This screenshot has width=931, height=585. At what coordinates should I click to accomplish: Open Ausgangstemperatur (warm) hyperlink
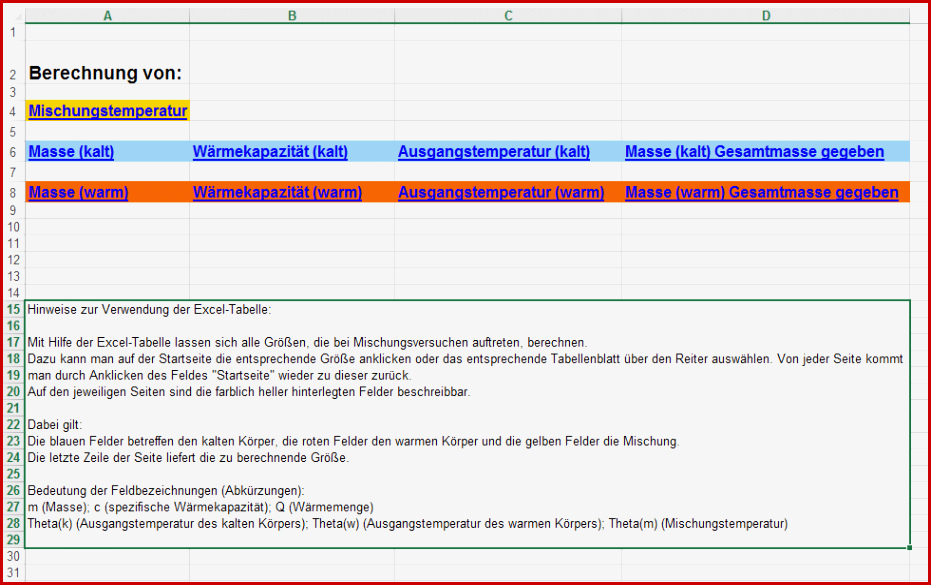[x=501, y=192]
